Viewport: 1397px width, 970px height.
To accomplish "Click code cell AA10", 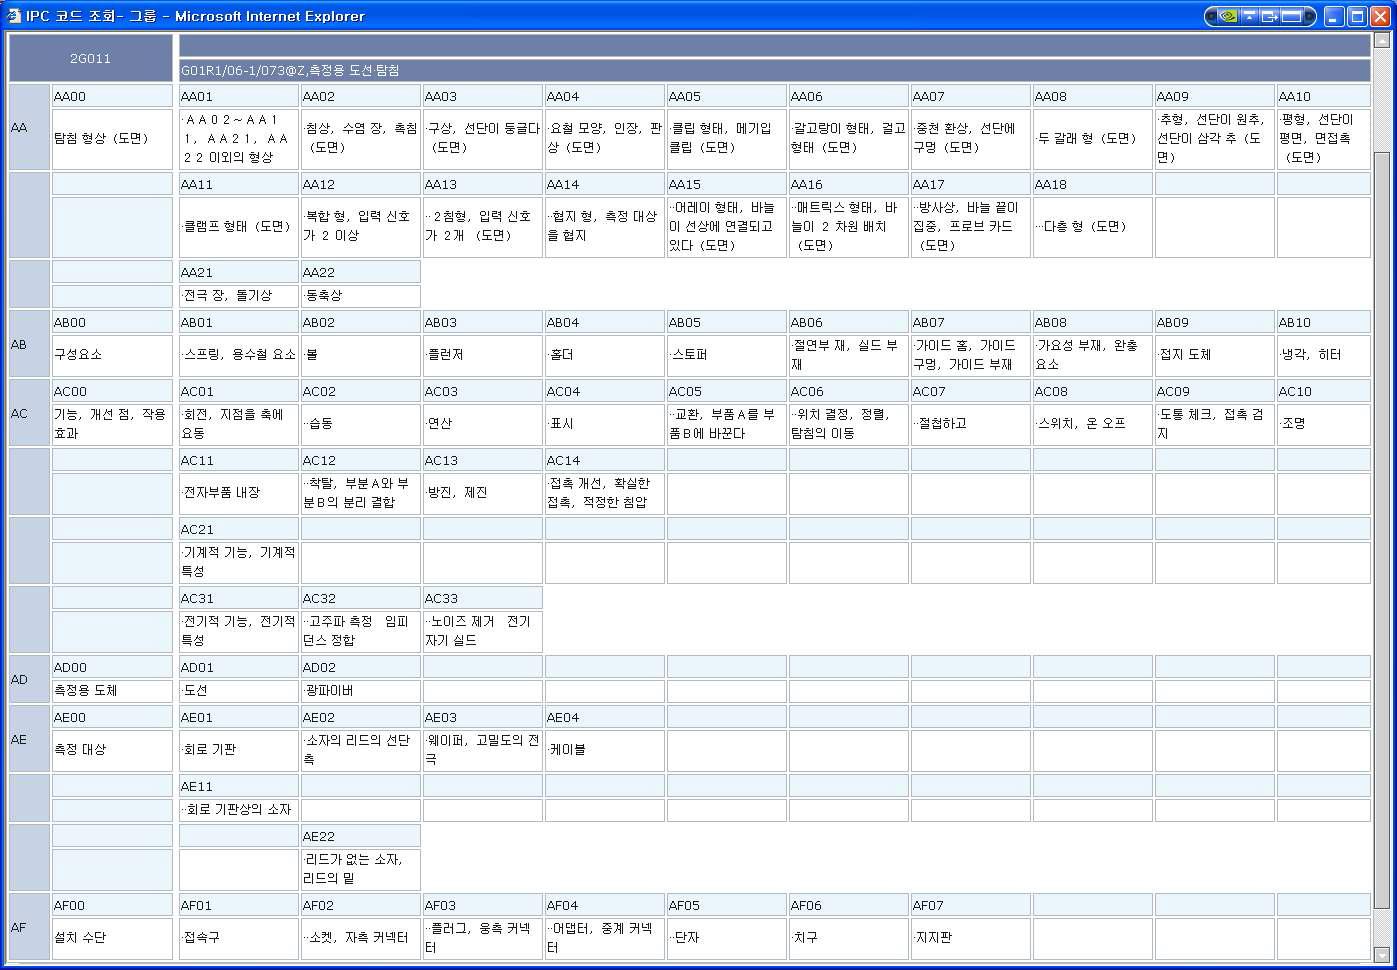I will tap(1323, 96).
